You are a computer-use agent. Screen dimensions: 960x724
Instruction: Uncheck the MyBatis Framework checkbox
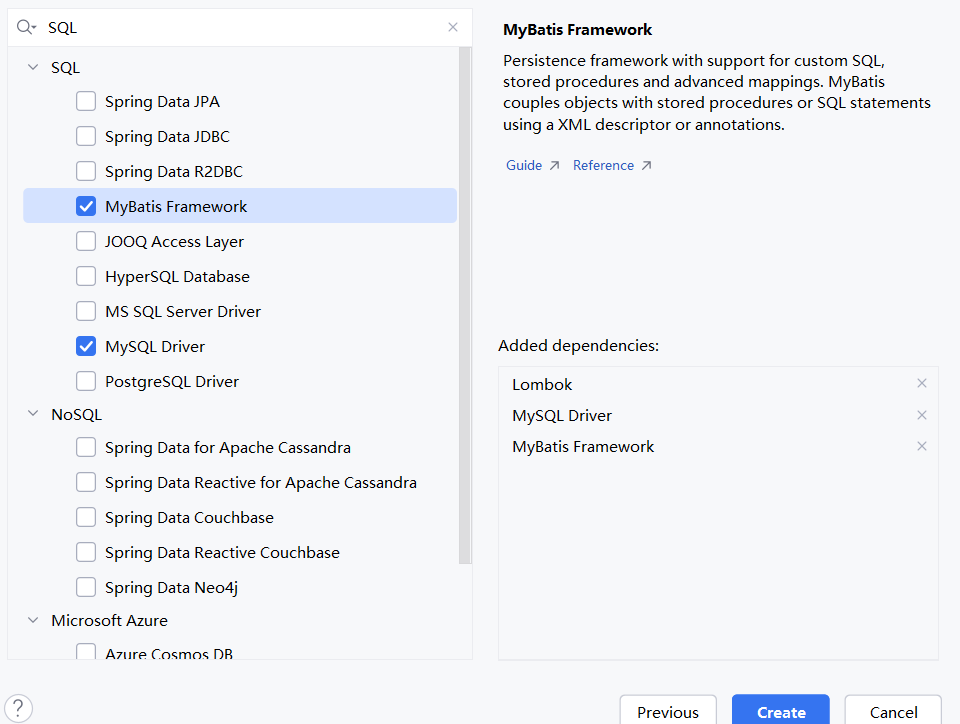click(87, 207)
